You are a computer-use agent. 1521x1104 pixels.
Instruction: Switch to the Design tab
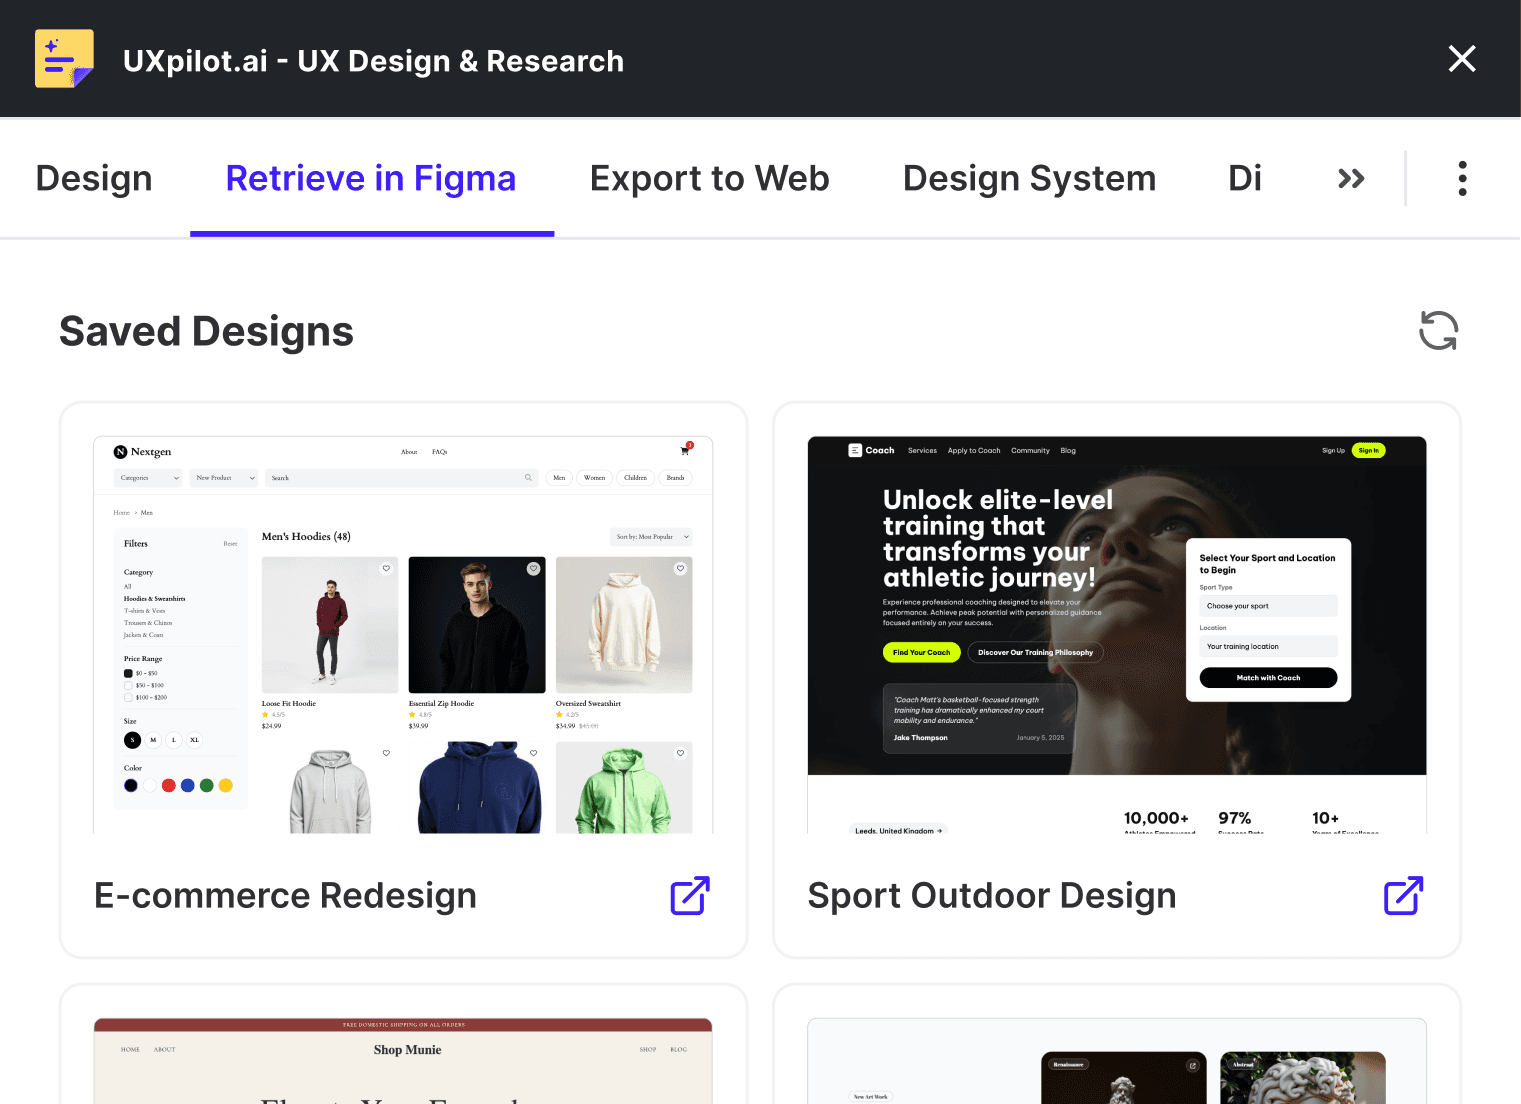(x=93, y=178)
